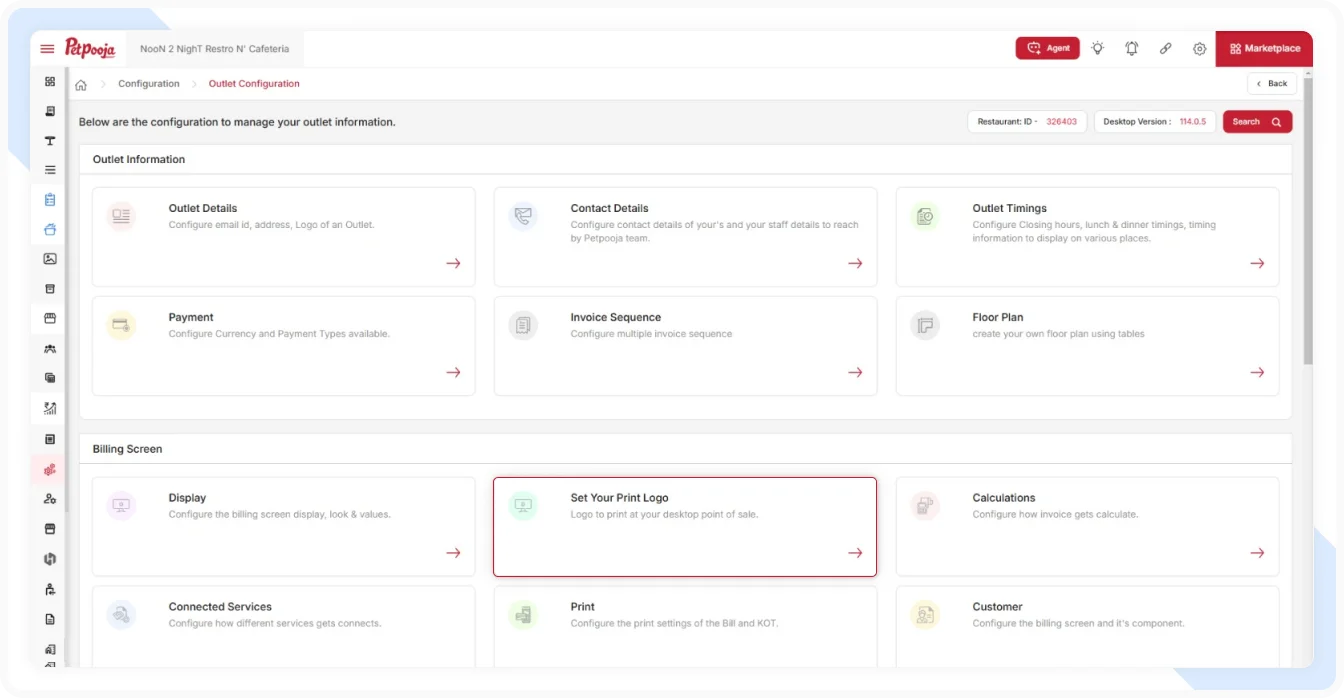Click the Outlet Details card icon
1344x698 pixels.
point(121,216)
